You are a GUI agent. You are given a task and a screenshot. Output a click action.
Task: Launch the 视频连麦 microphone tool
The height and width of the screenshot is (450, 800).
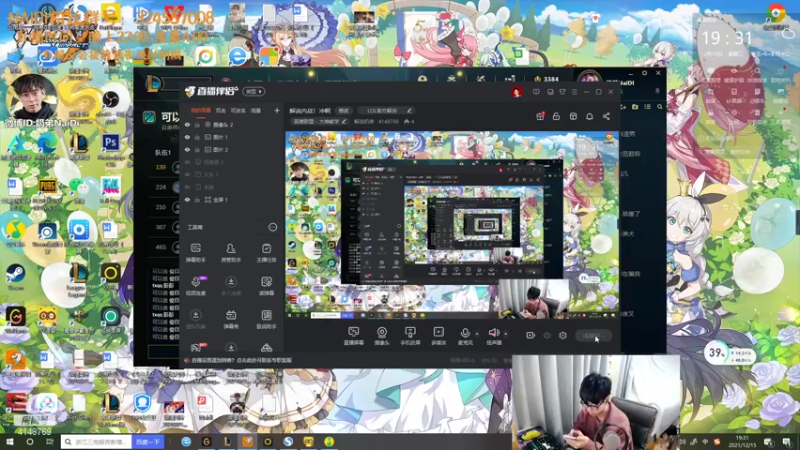(x=195, y=286)
